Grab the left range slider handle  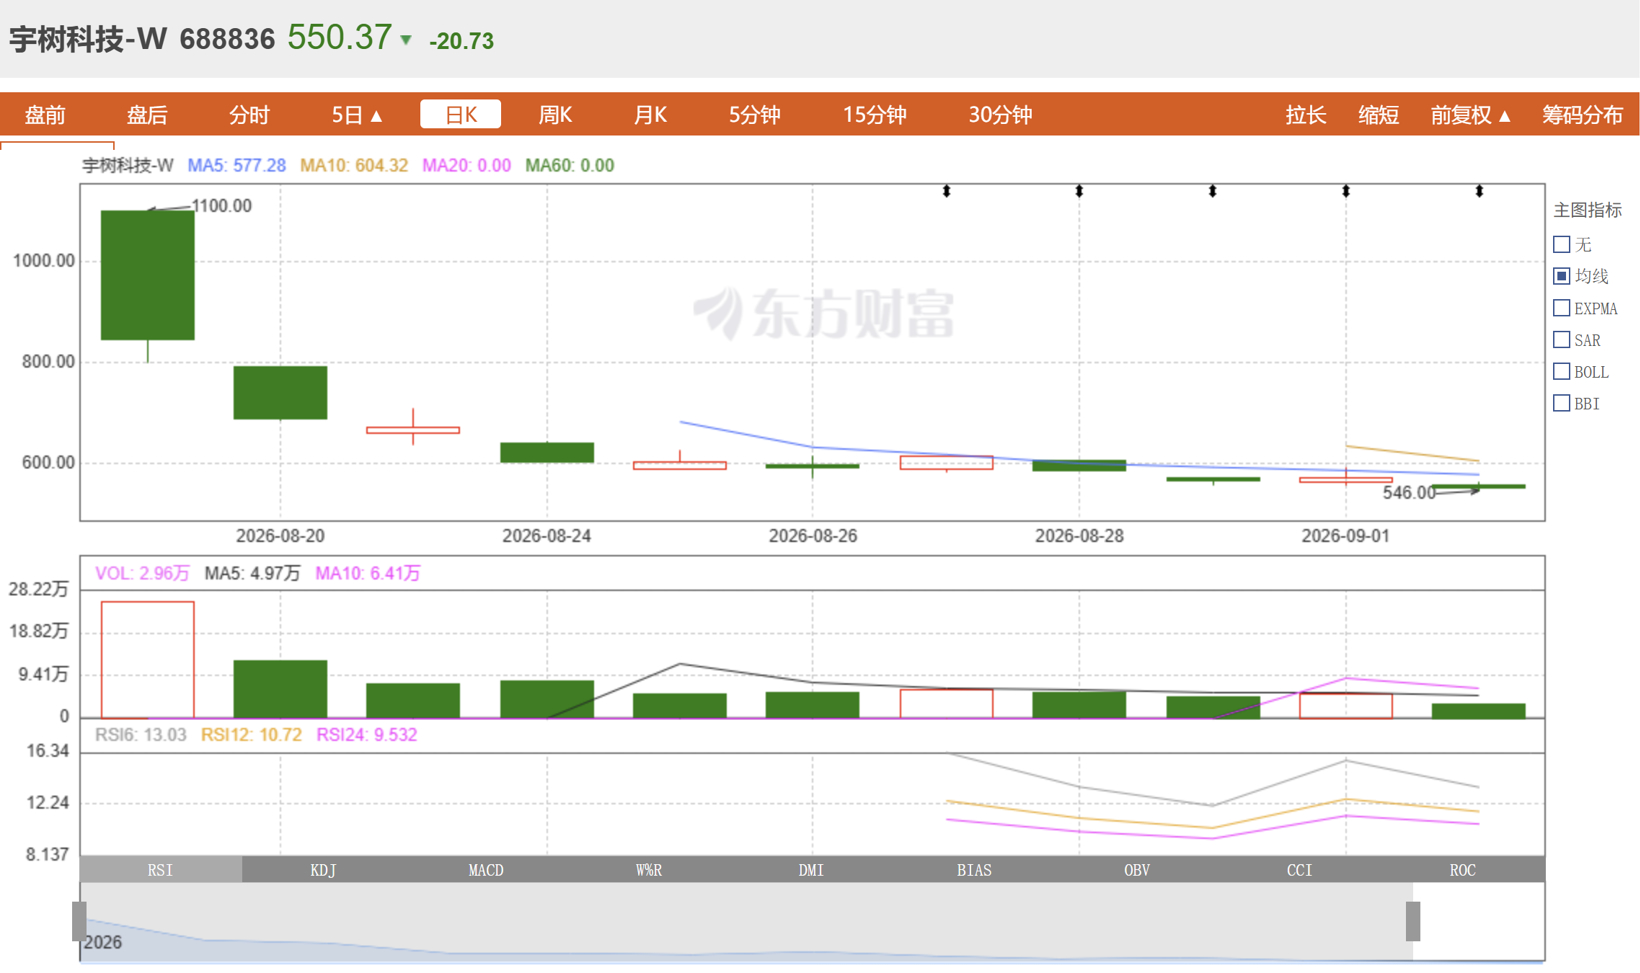[x=79, y=921]
